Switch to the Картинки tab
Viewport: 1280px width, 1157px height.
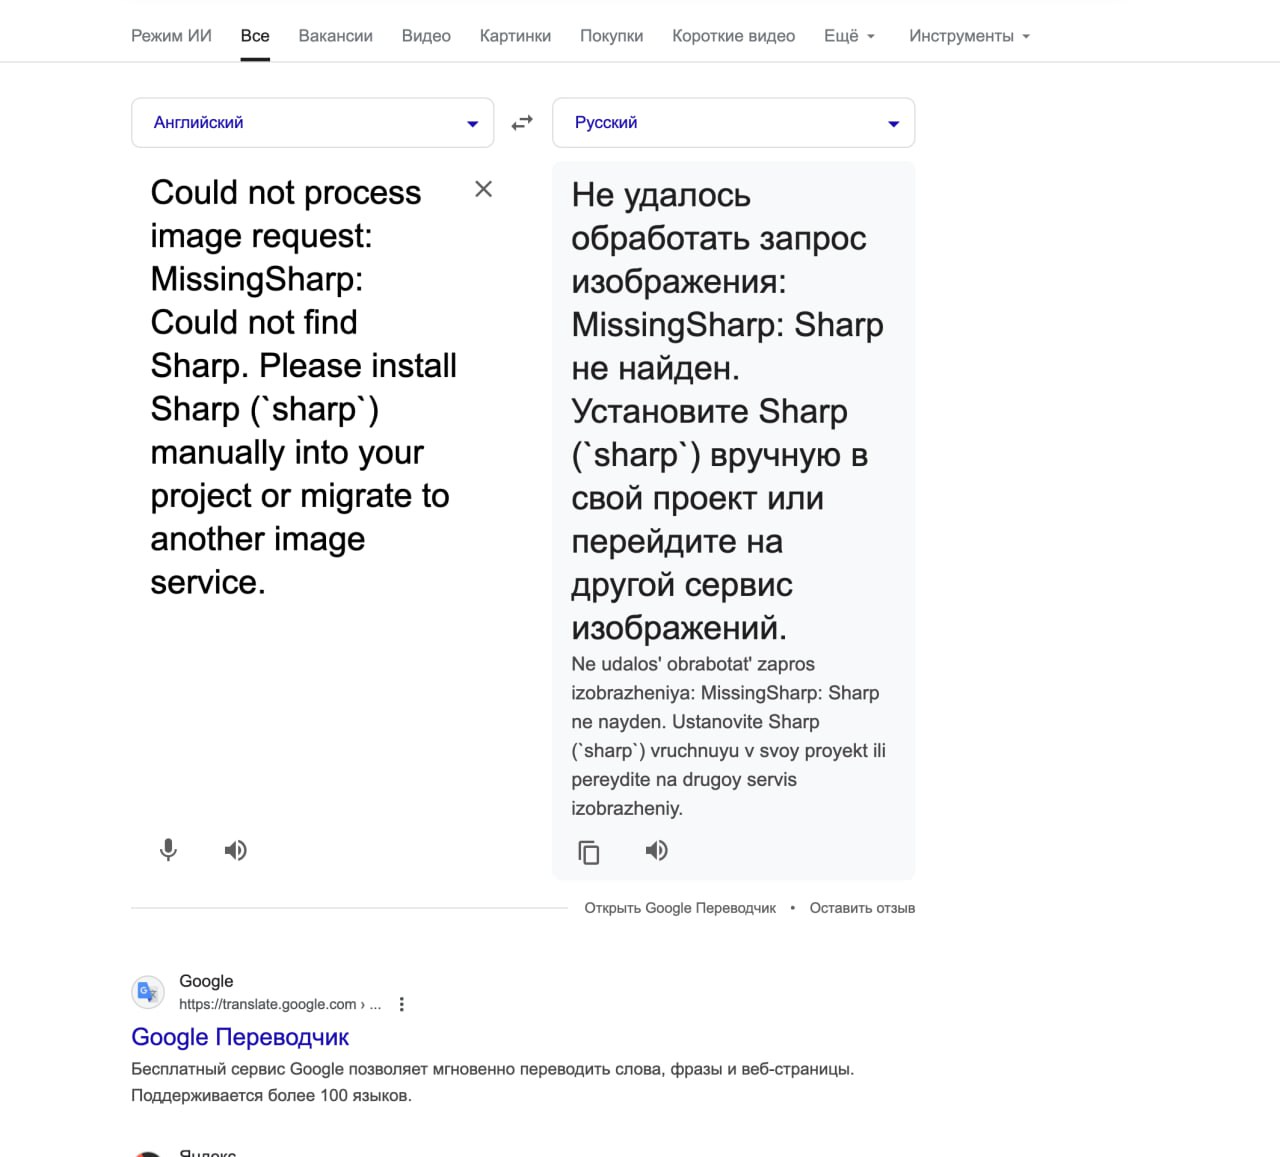tap(515, 36)
